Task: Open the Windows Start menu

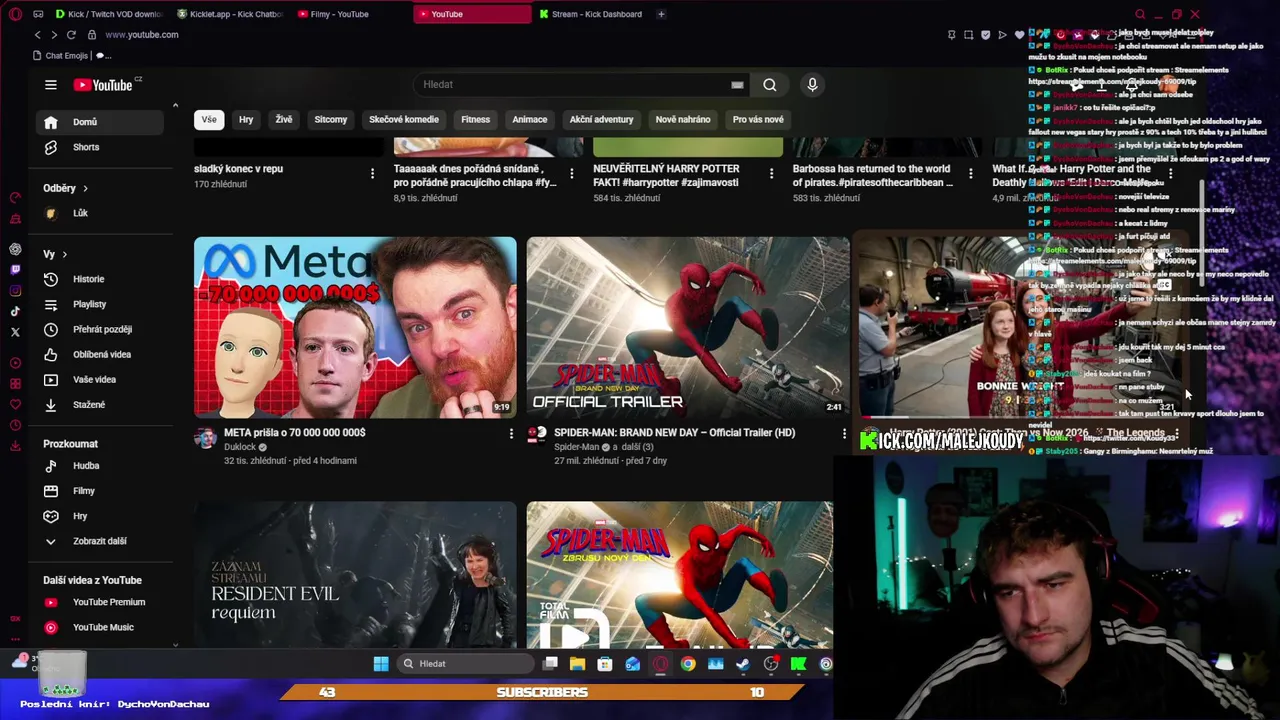Action: [381, 664]
